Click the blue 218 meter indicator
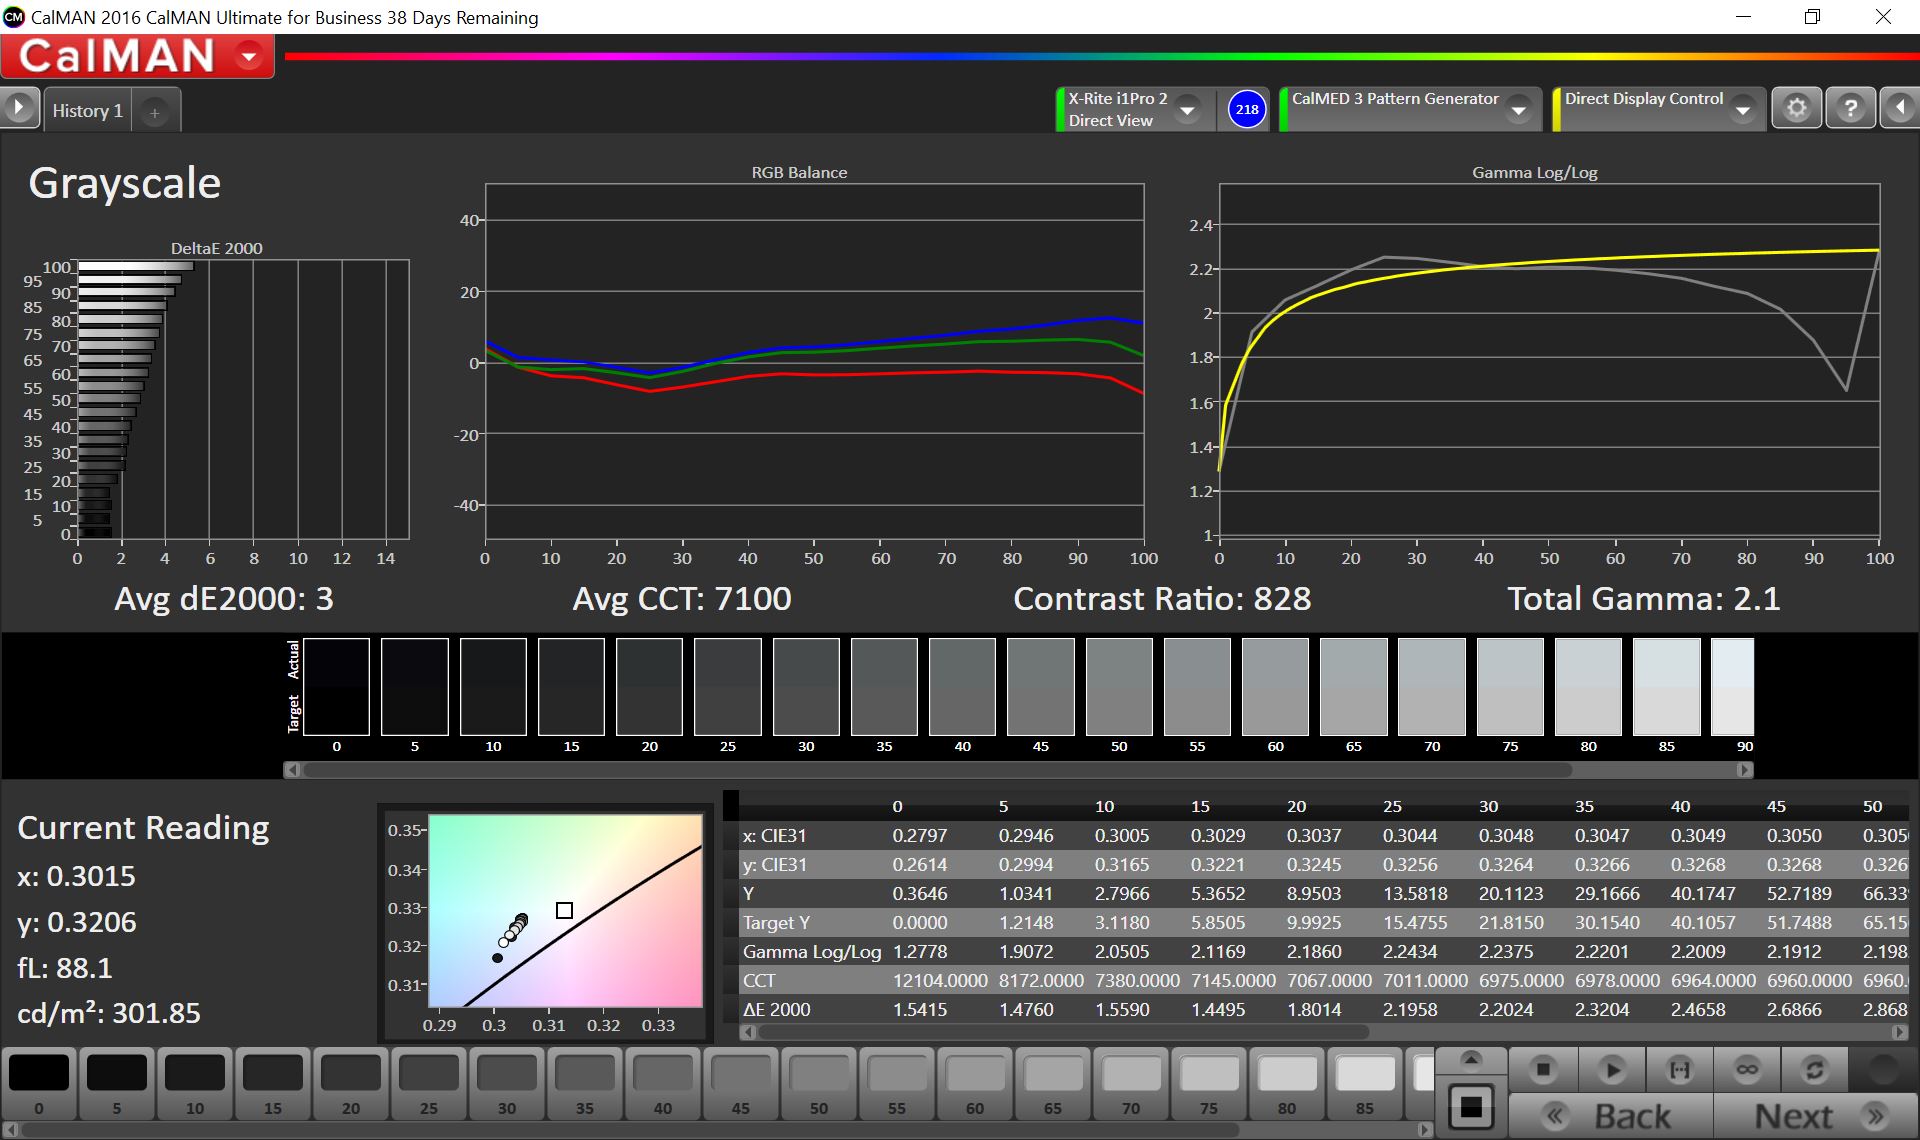This screenshot has width=1920, height=1140. coord(1246,110)
